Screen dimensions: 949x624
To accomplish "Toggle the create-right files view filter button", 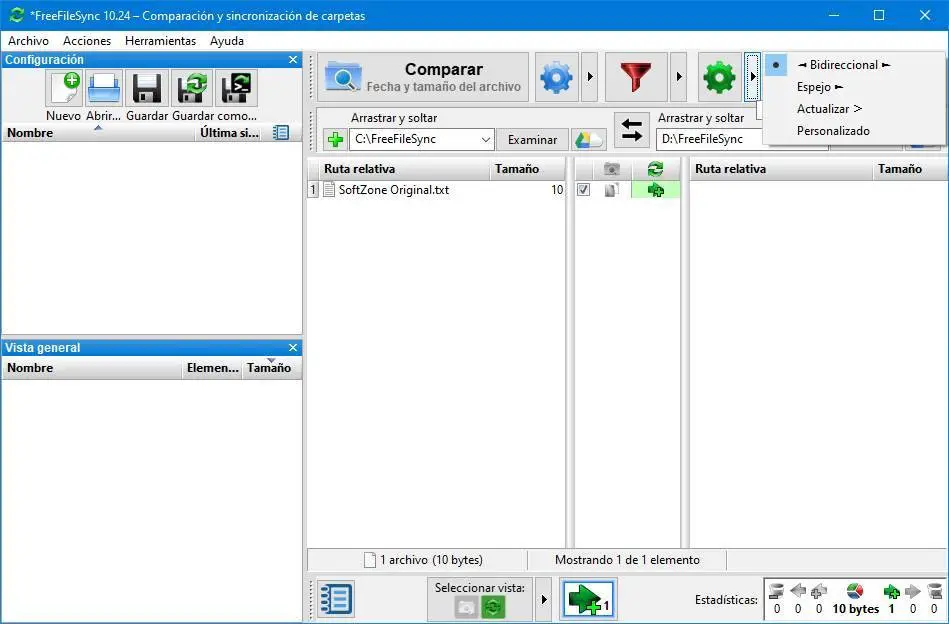I will pos(588,599).
